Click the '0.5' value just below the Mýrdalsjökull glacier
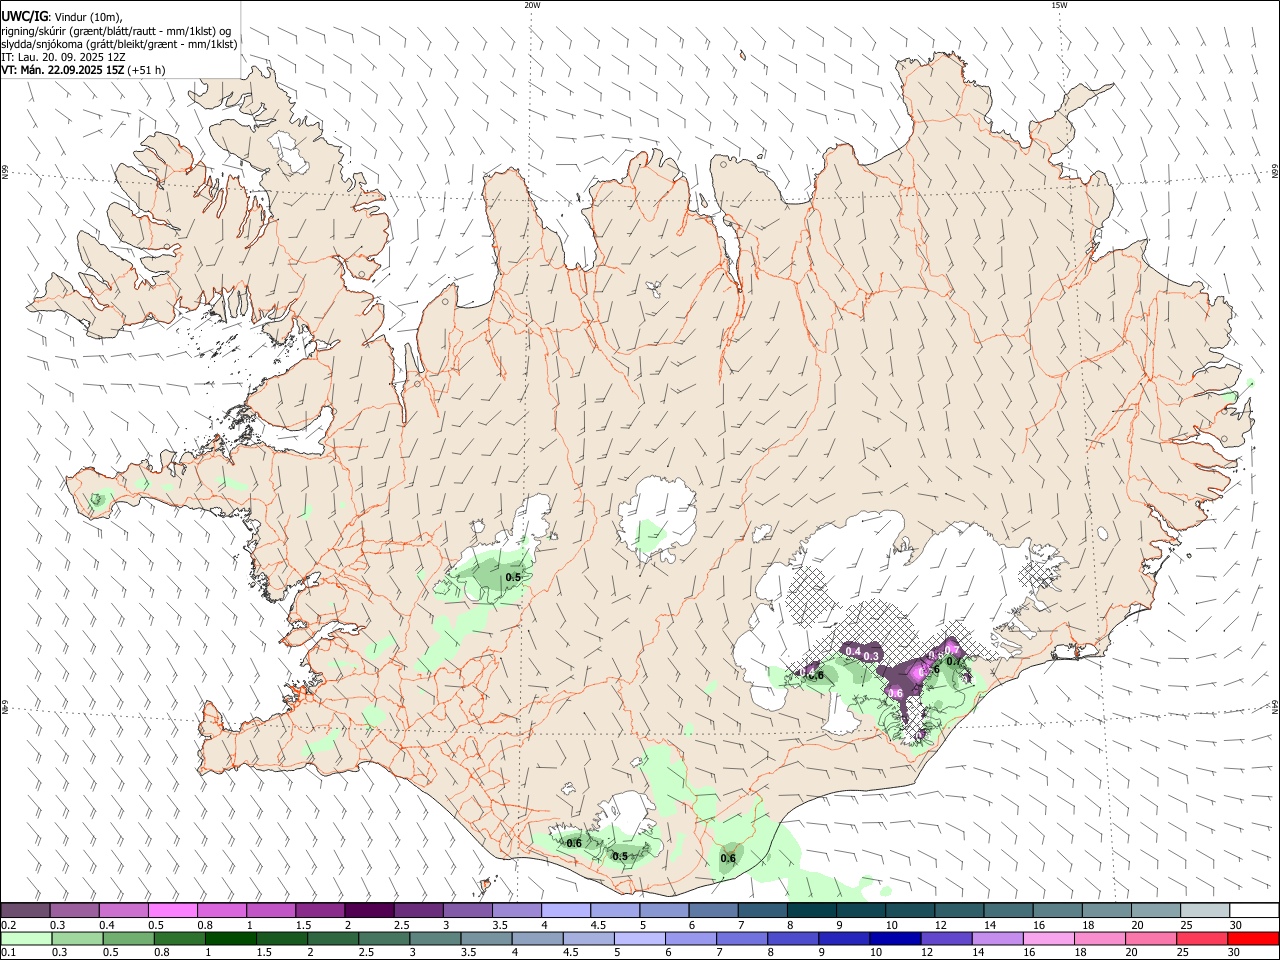The image size is (1280, 960). (620, 856)
